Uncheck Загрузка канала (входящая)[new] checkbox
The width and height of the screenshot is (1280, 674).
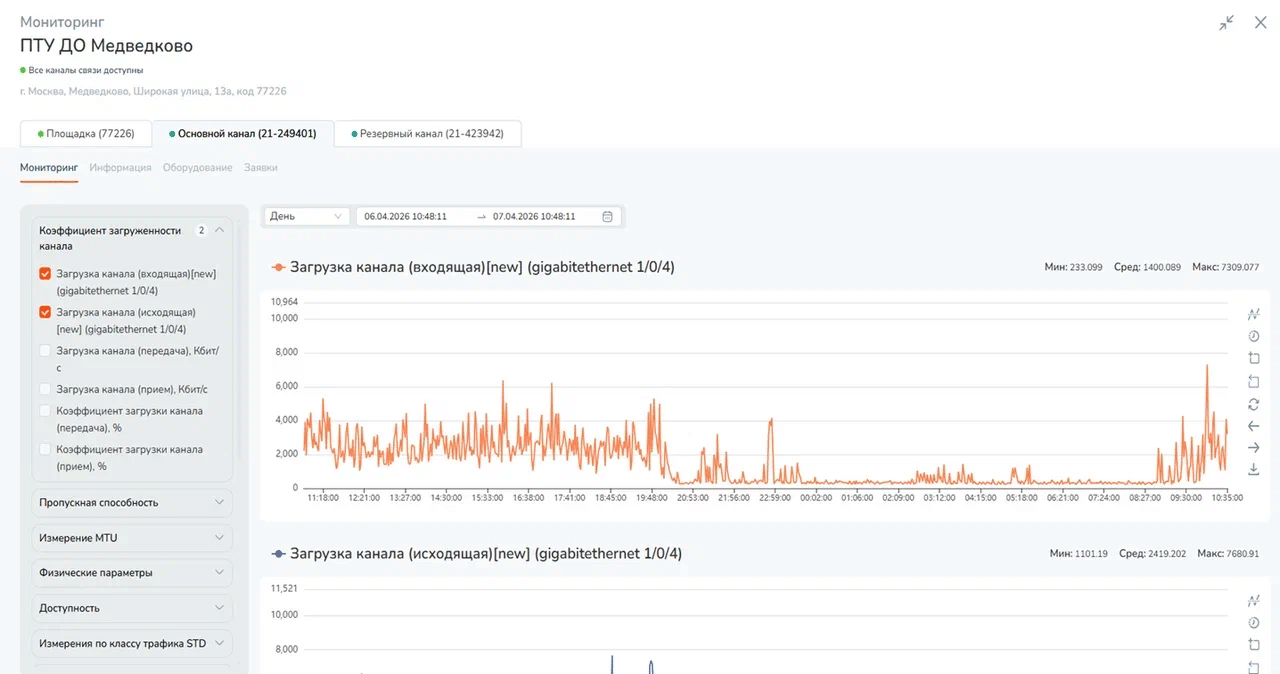pos(45,273)
